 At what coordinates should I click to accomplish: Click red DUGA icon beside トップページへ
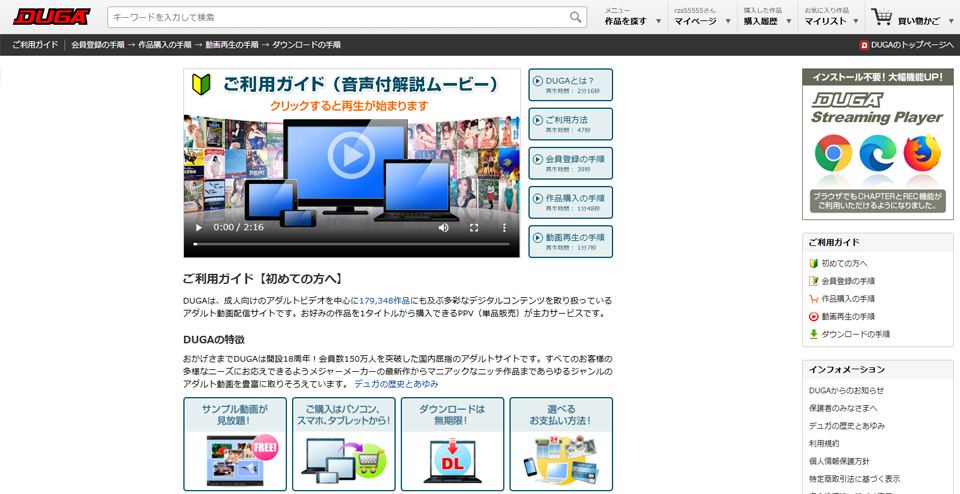864,45
